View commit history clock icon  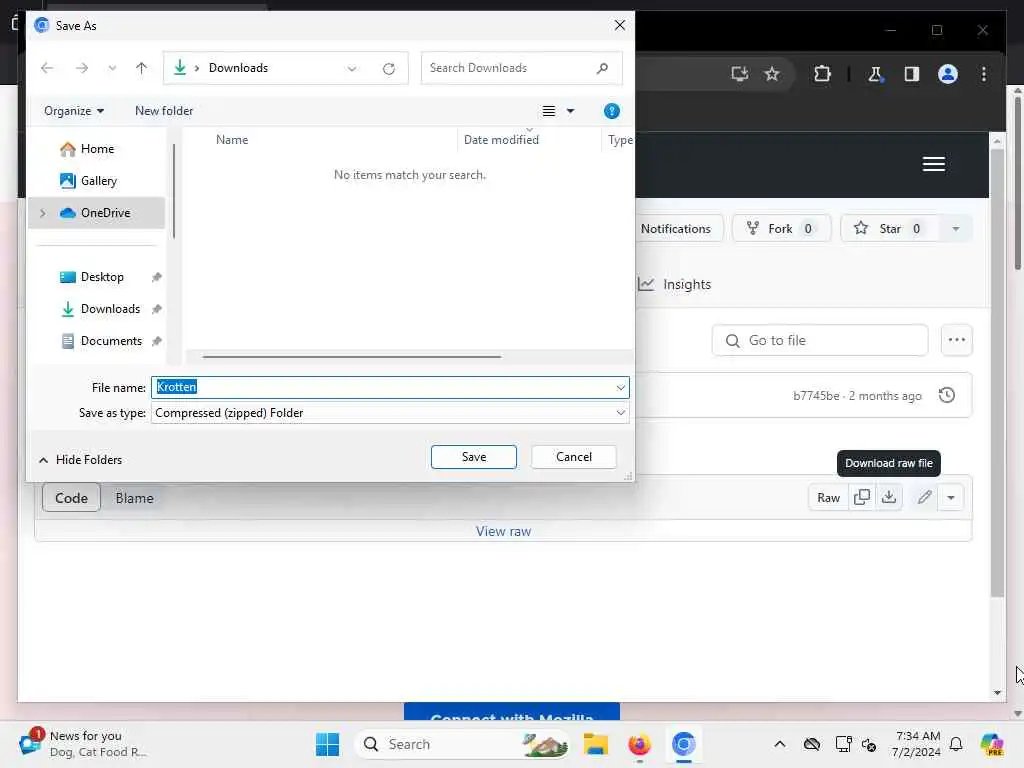[x=946, y=395]
